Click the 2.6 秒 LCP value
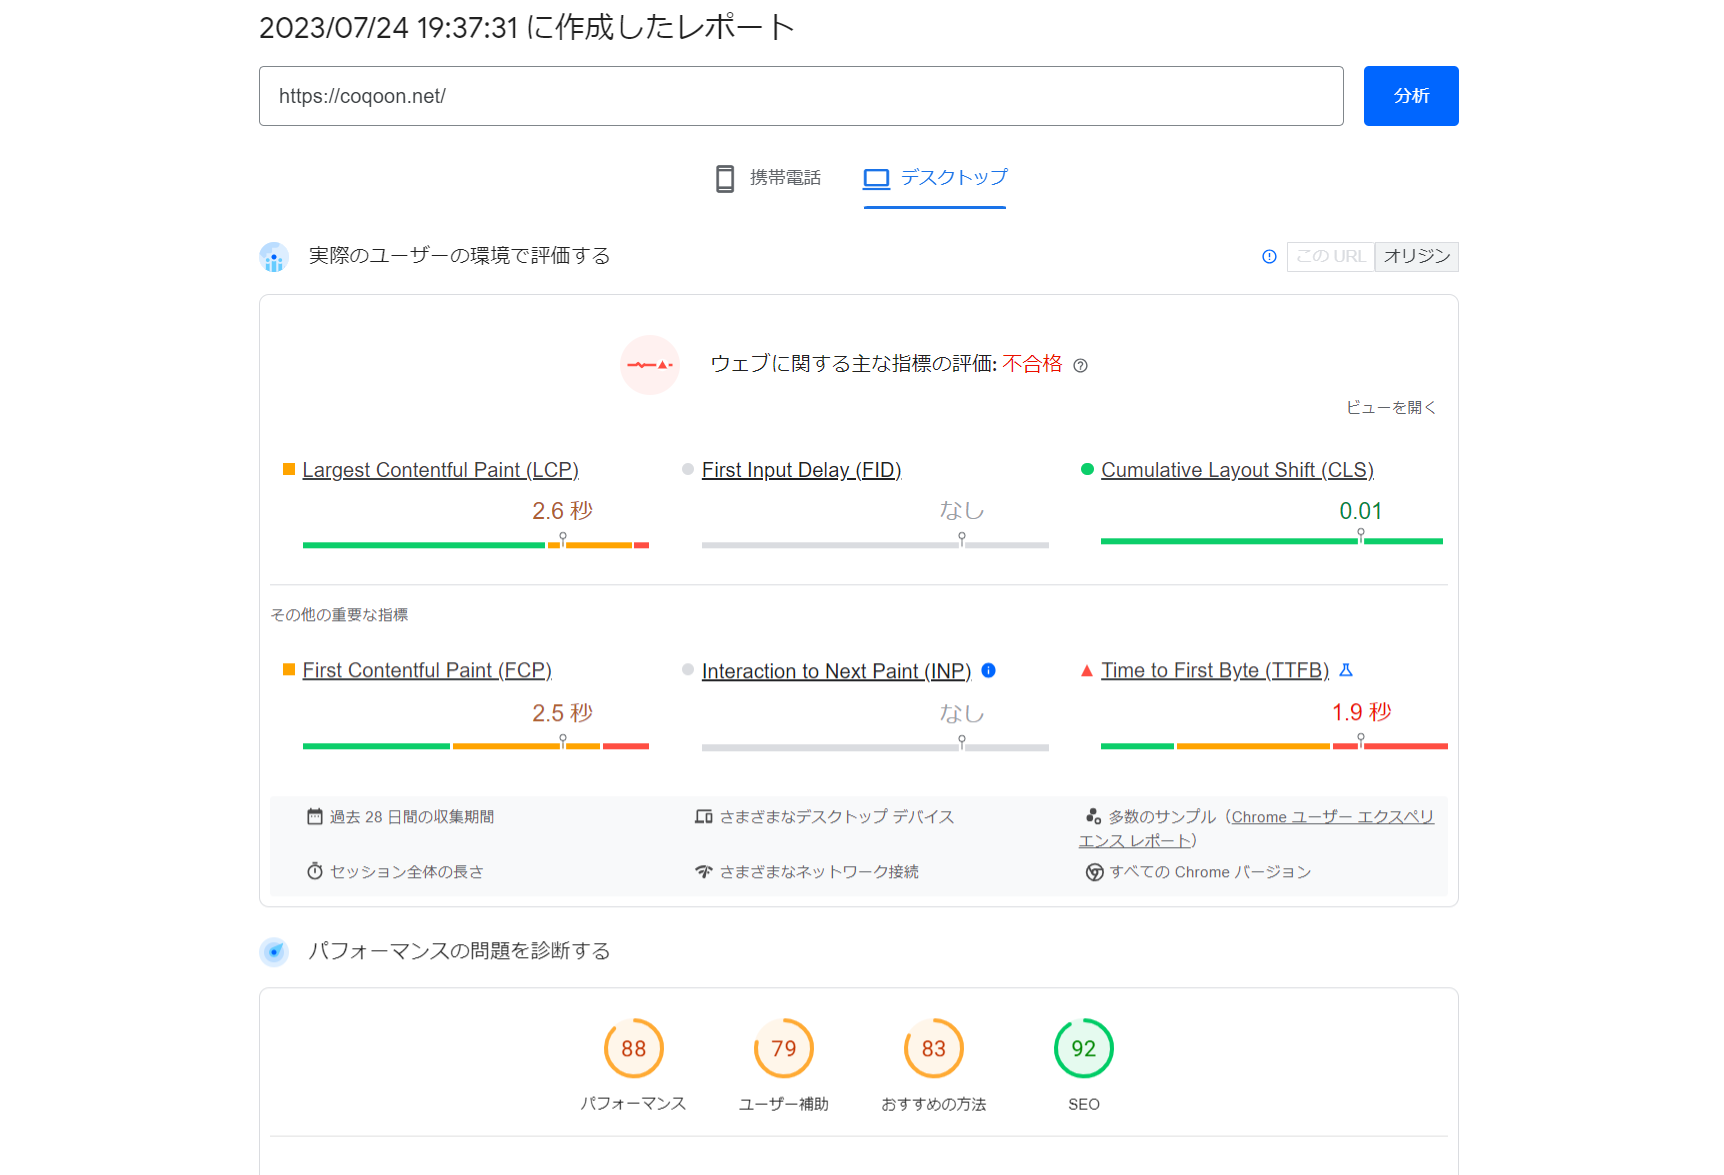 (562, 511)
